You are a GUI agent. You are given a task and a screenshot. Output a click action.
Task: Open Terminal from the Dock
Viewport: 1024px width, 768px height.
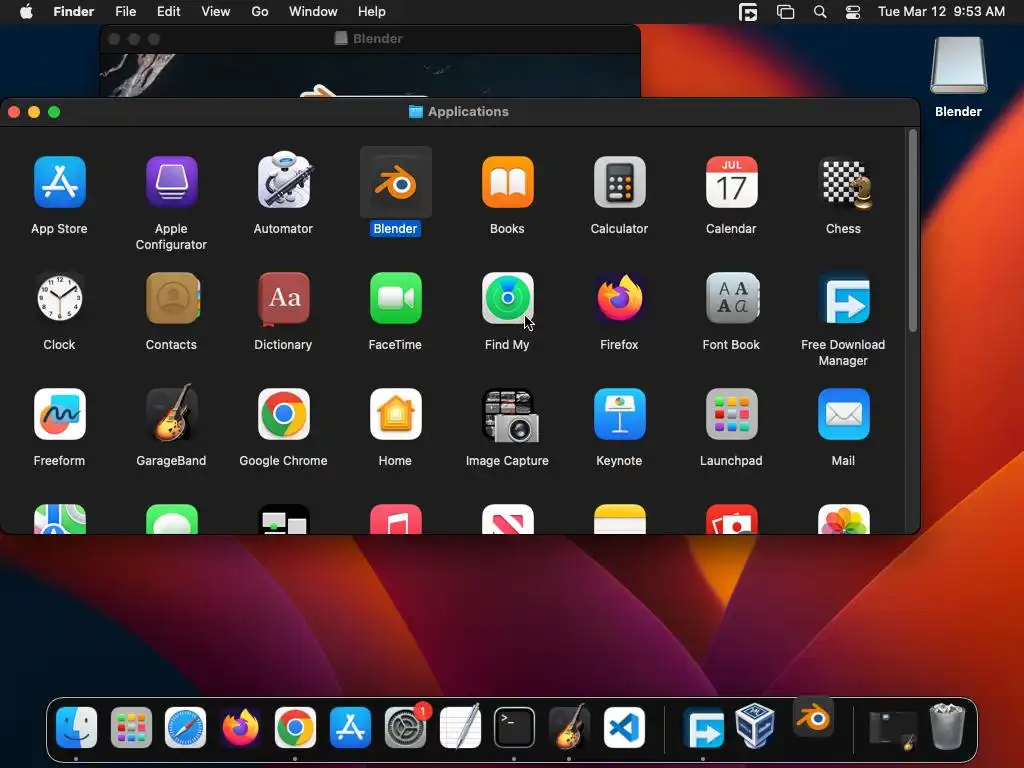(515, 727)
